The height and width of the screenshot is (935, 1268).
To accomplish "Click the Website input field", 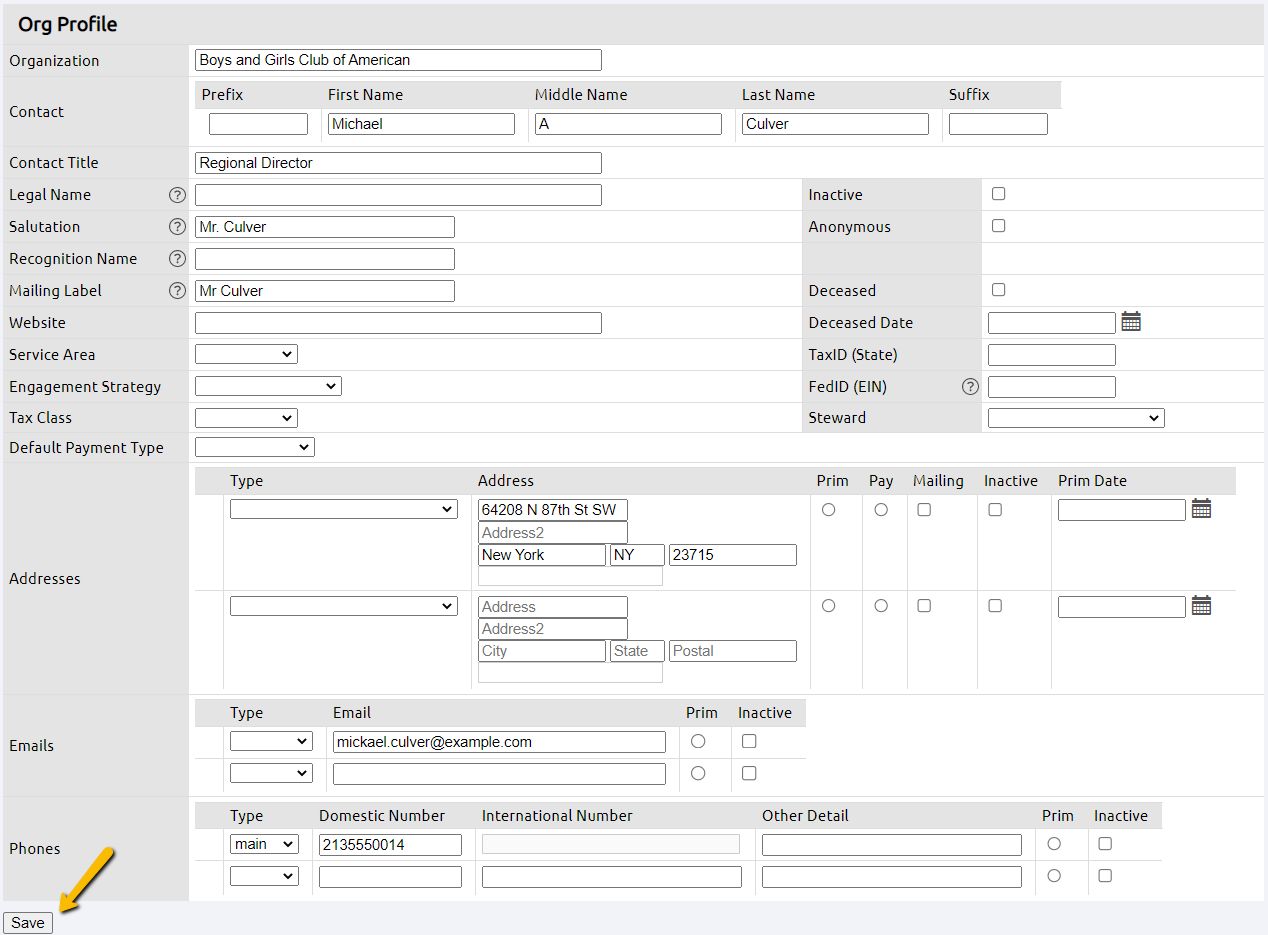I will 398,323.
